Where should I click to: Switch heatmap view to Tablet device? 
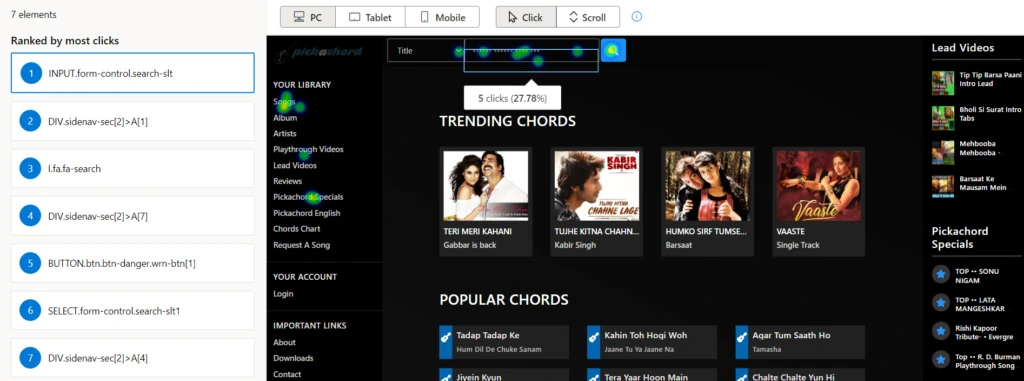coord(370,17)
